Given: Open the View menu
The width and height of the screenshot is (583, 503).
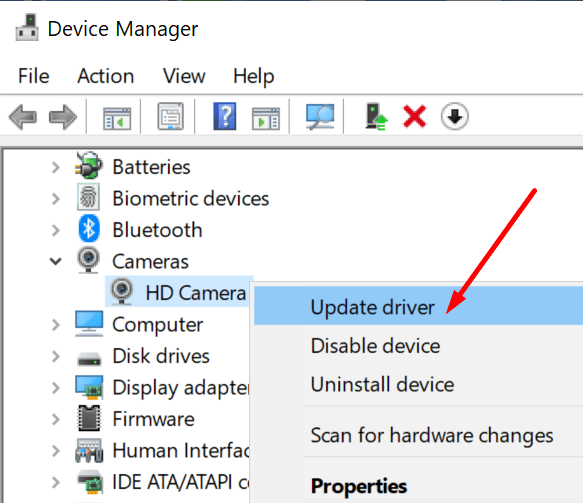Looking at the screenshot, I should 184,76.
